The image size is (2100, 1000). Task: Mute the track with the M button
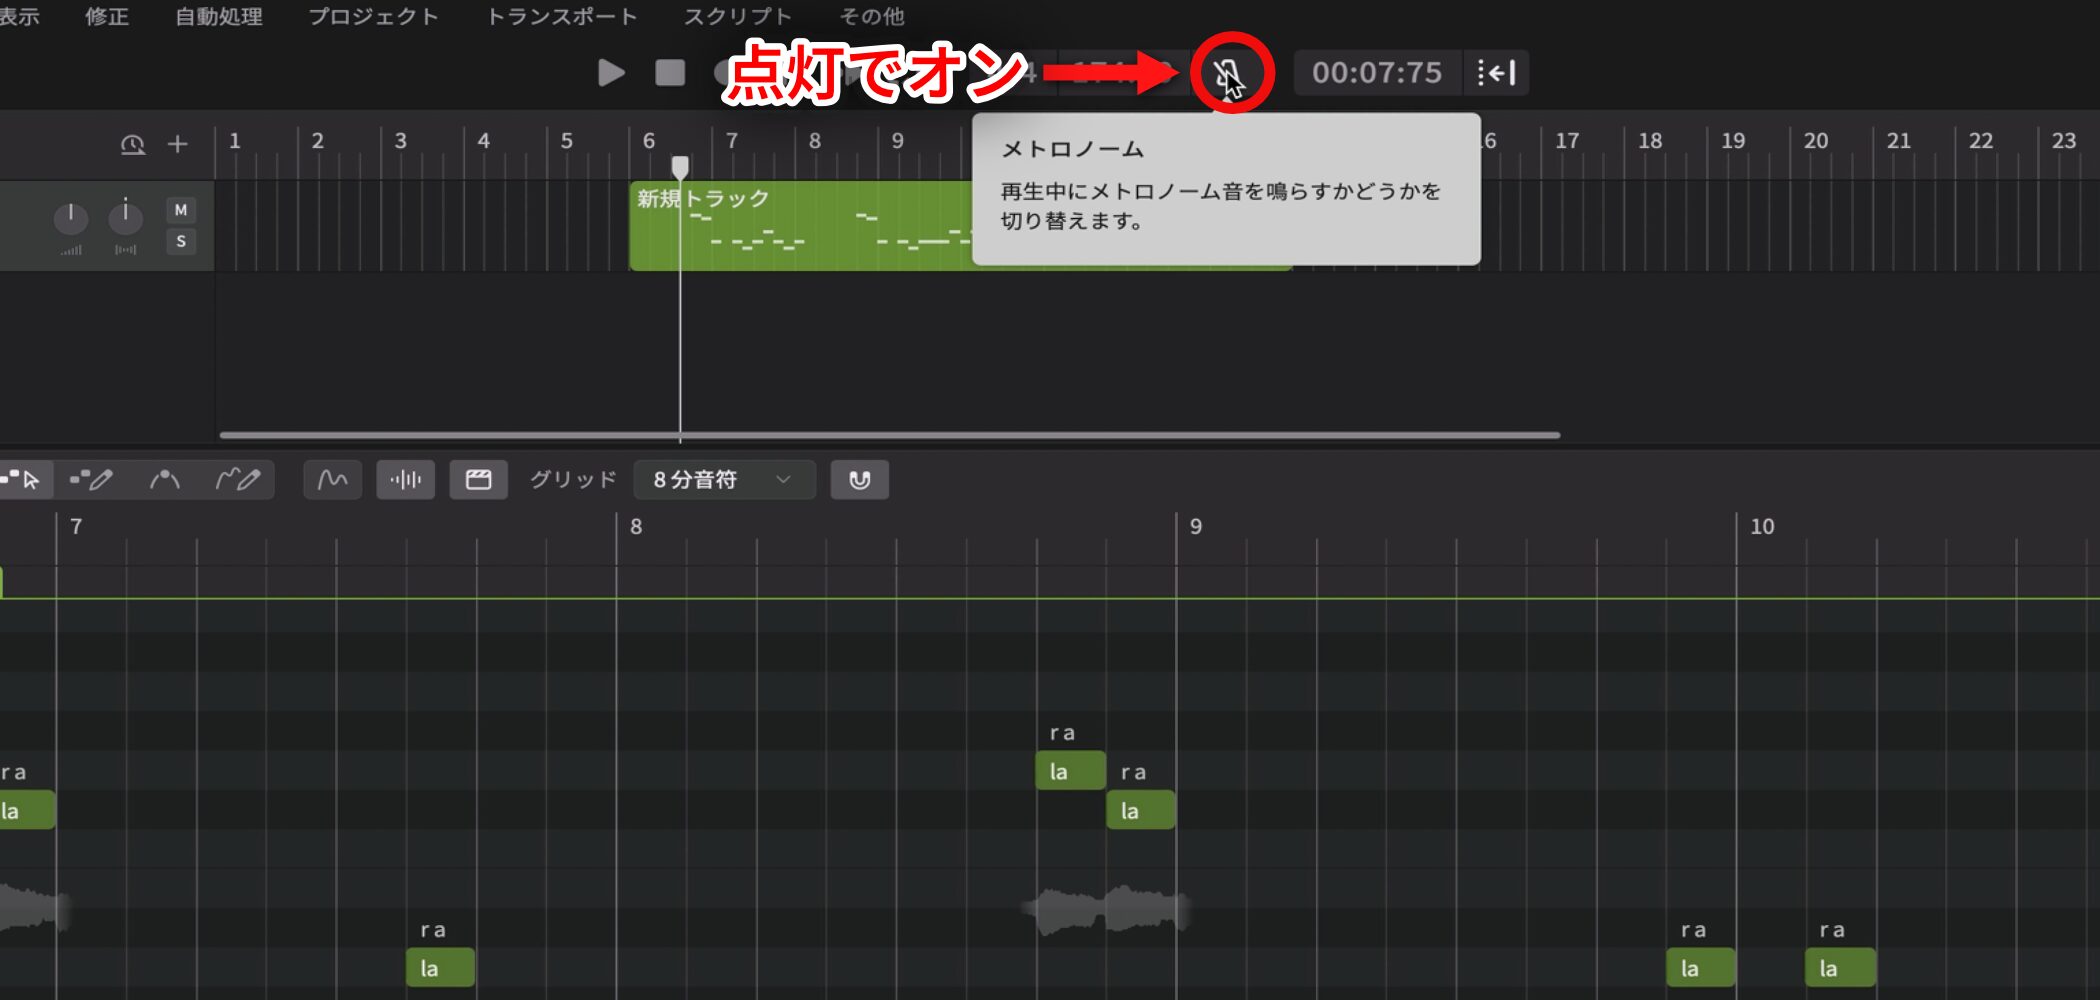coord(181,210)
